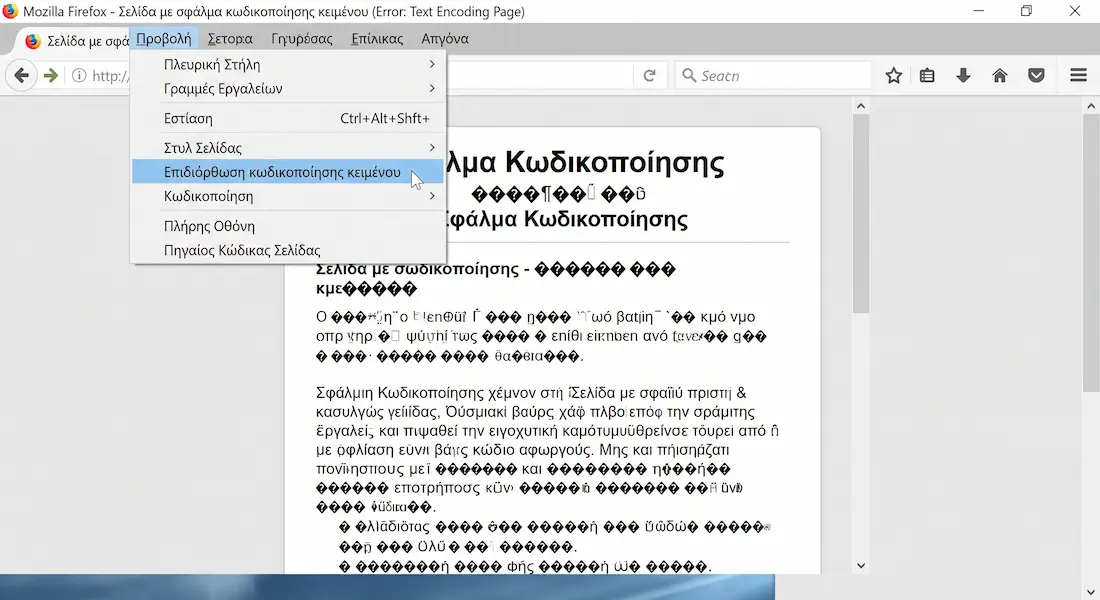Click the outer window scrollbar thumb
Viewport: 1100px width, 600px height.
(1090, 253)
